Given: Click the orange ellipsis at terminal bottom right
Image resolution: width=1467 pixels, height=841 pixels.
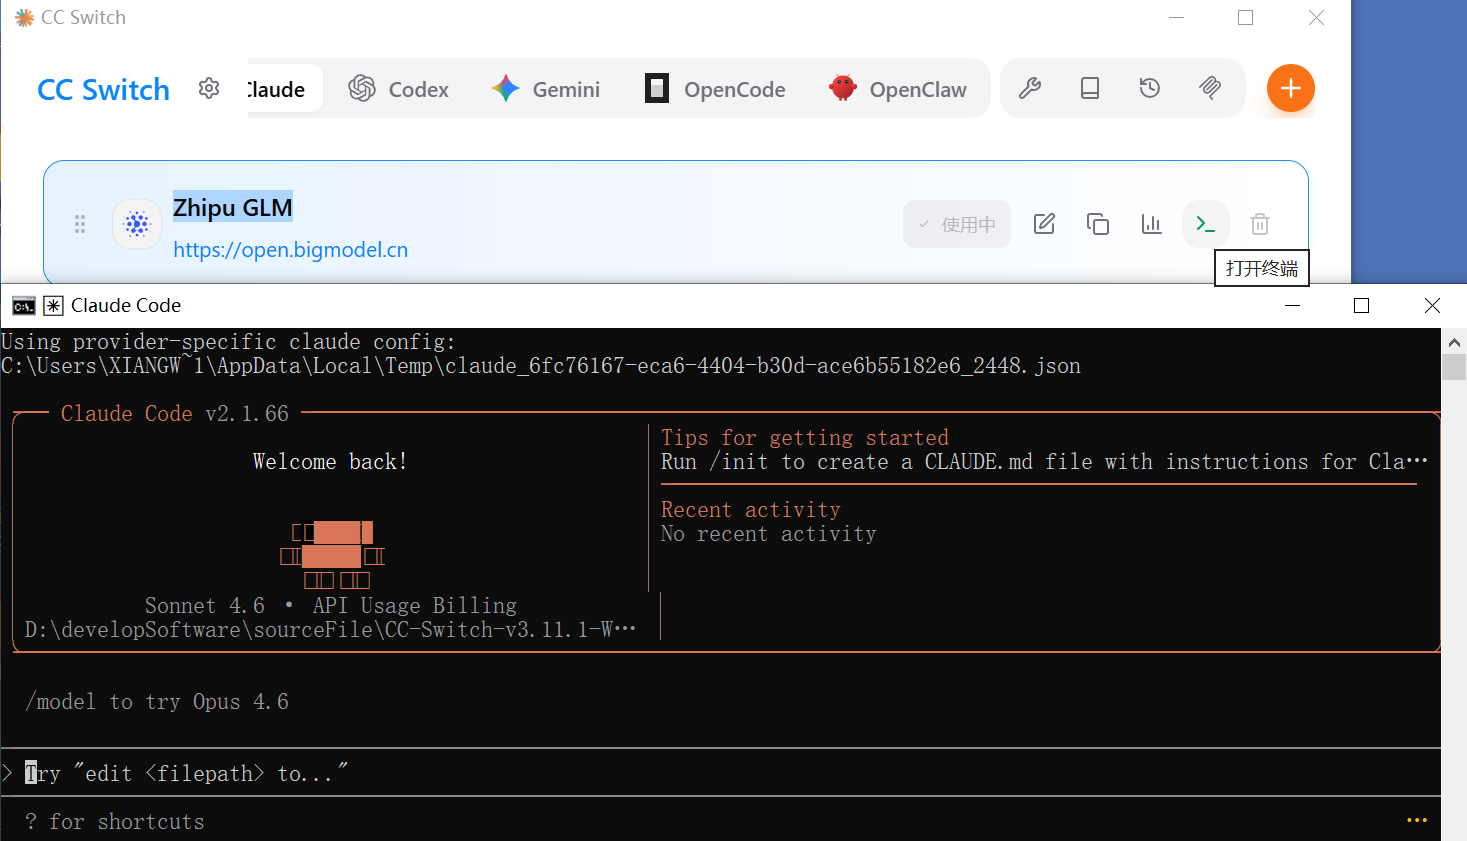Looking at the screenshot, I should pos(1417,821).
